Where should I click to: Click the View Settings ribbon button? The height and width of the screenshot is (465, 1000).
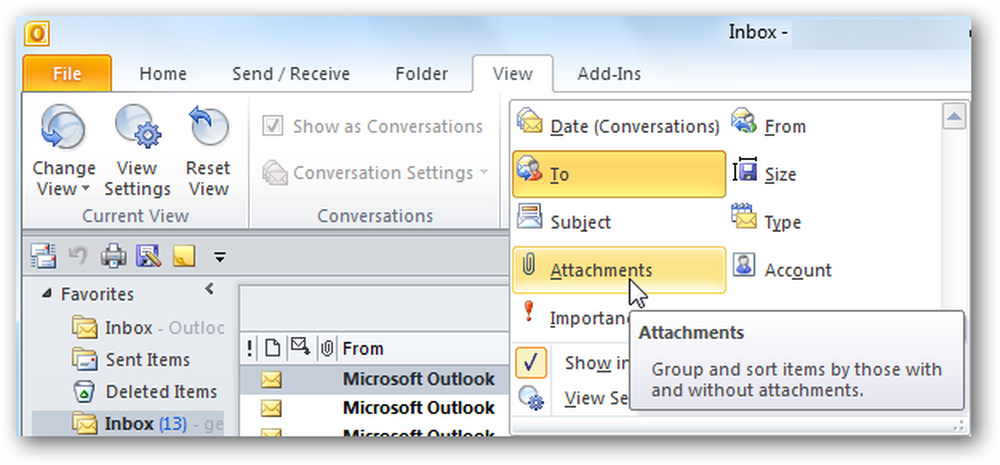138,150
